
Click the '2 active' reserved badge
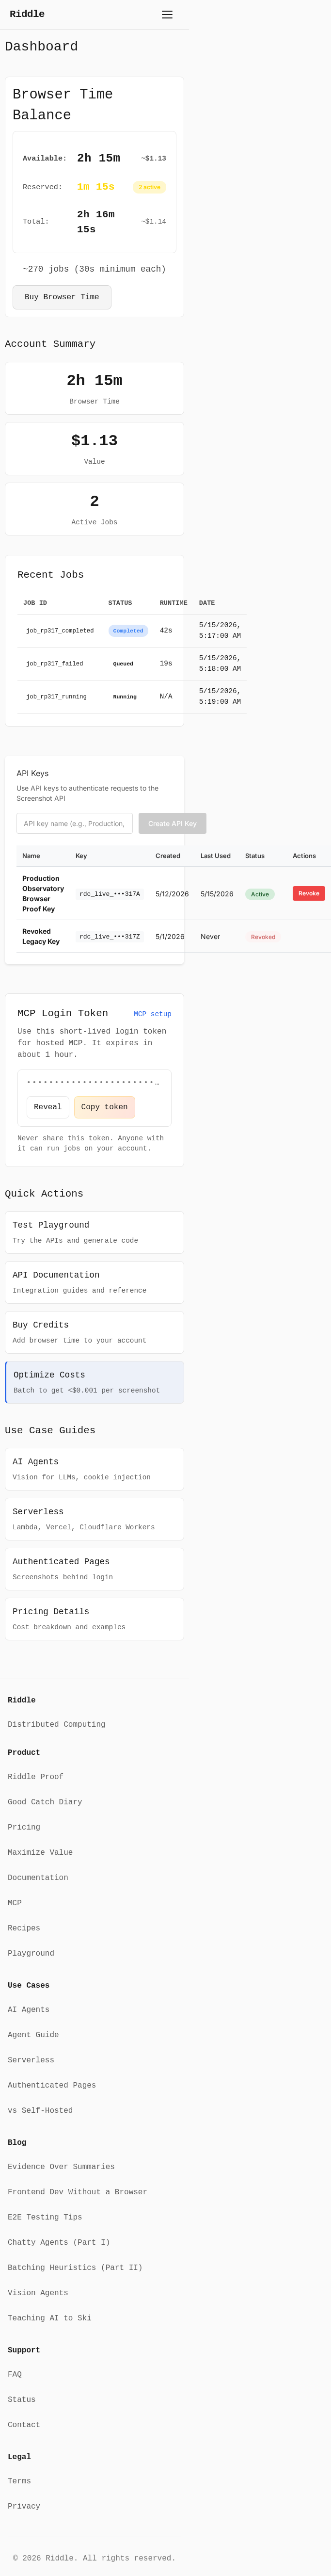coord(149,187)
